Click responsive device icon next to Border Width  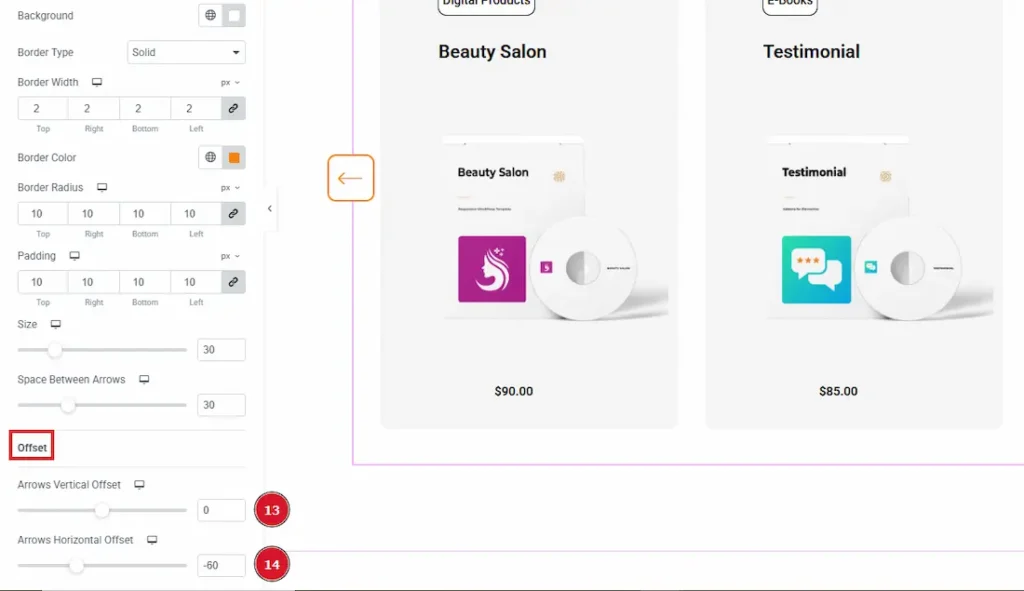tap(97, 82)
